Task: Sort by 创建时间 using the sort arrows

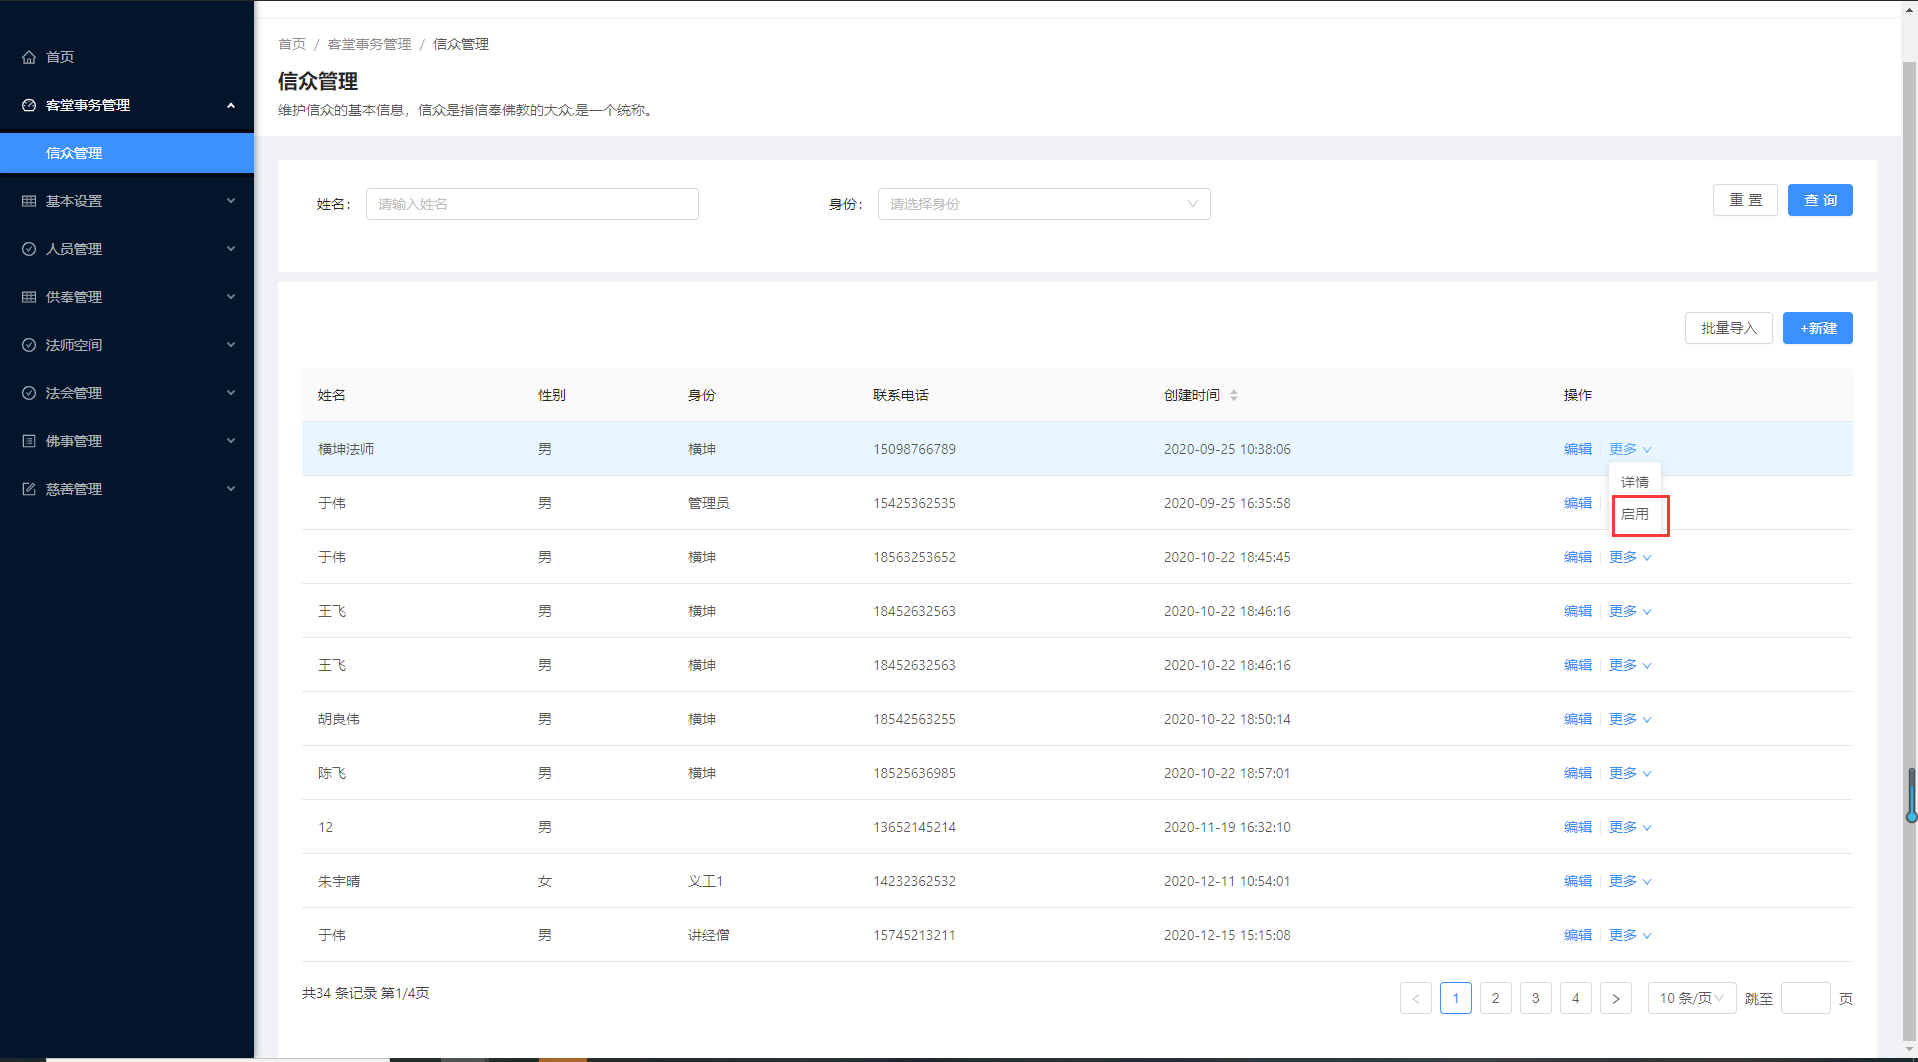Action: (x=1234, y=395)
